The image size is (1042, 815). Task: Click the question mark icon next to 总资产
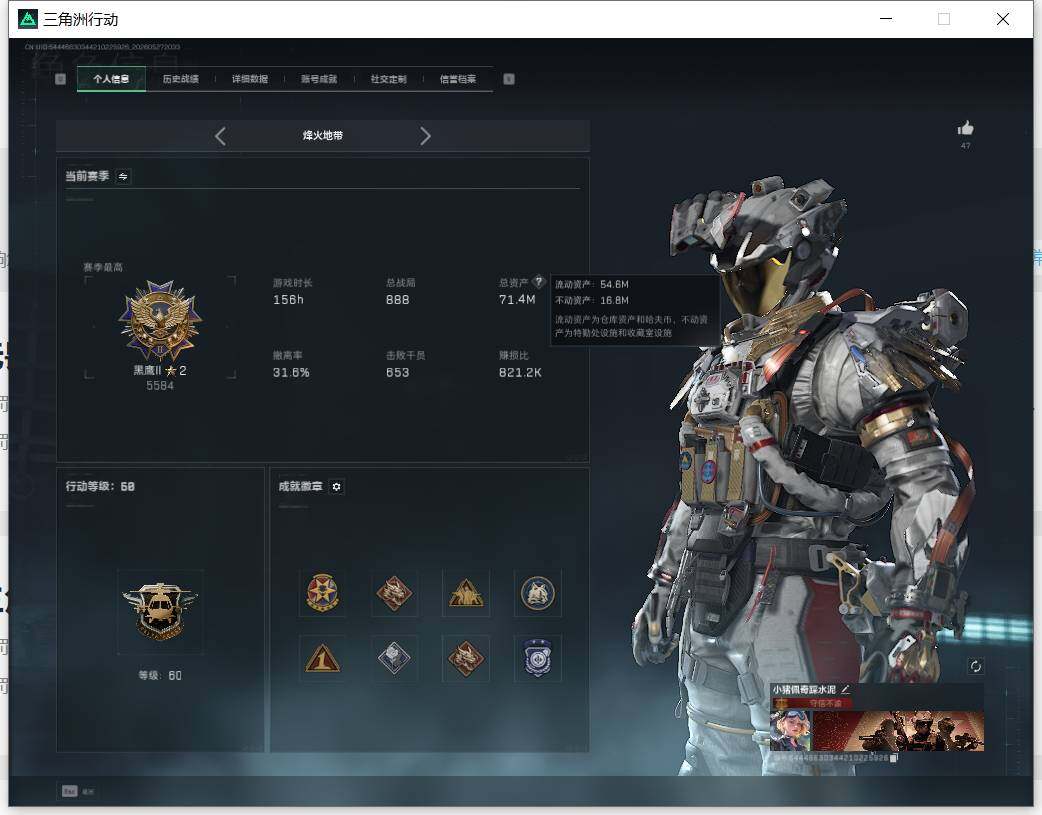coord(539,281)
